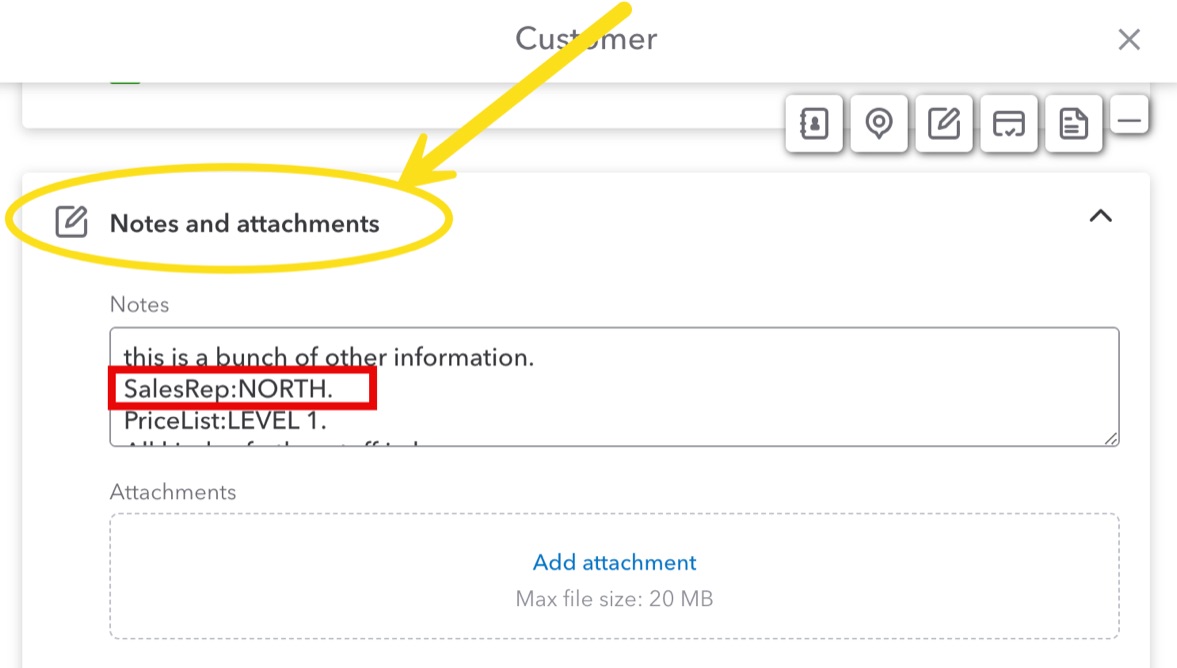Click the document page shortcut icon
1177x668 pixels.
[x=1074, y=124]
